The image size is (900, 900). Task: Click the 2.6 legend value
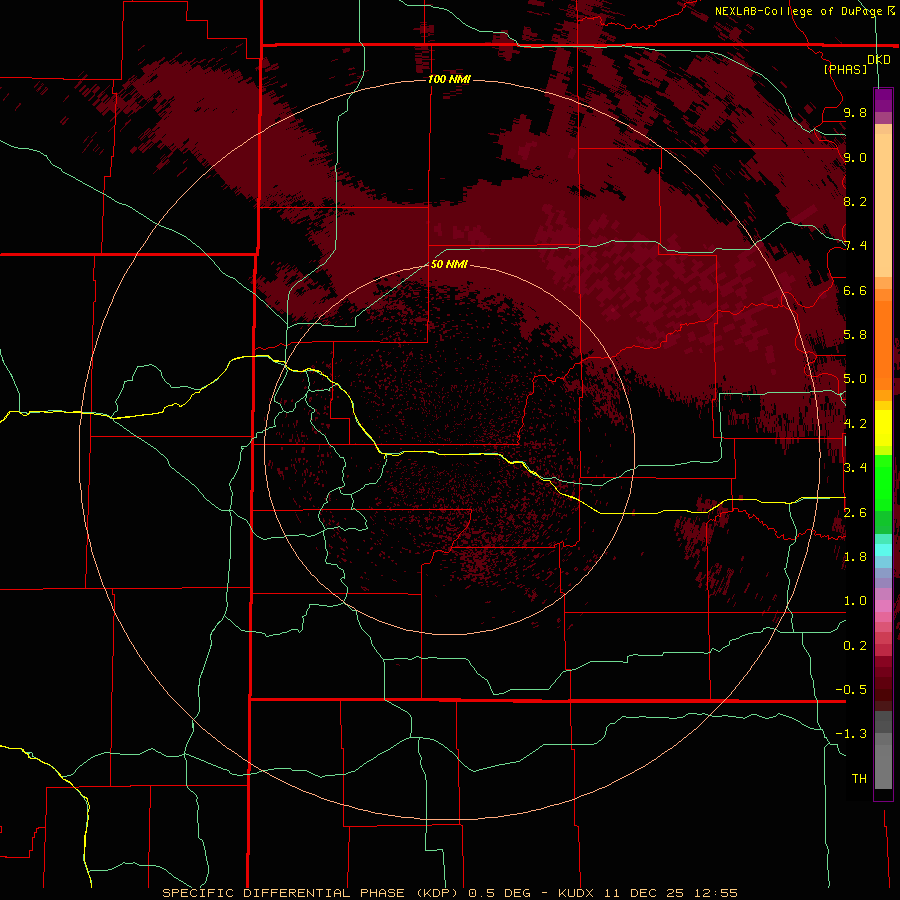point(855,513)
